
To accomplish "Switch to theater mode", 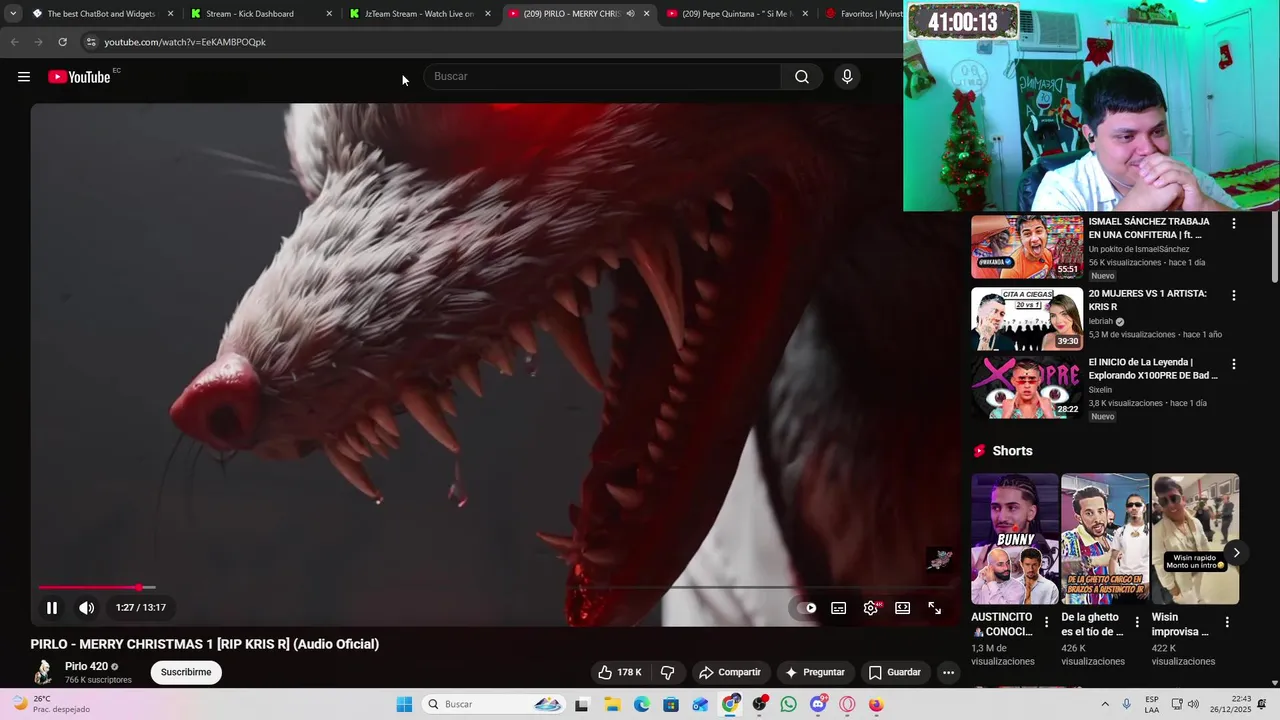I will tap(903, 607).
